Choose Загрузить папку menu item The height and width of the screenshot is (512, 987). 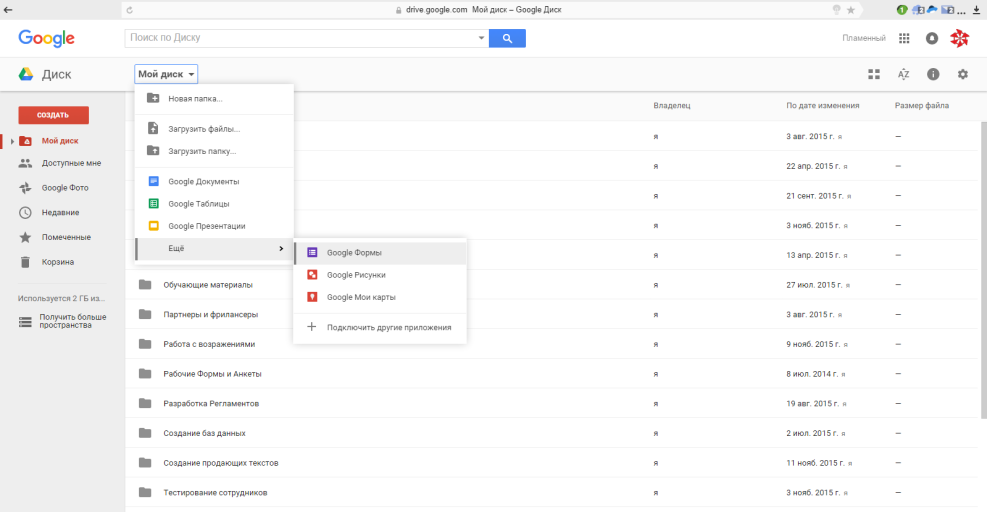tap(214, 151)
